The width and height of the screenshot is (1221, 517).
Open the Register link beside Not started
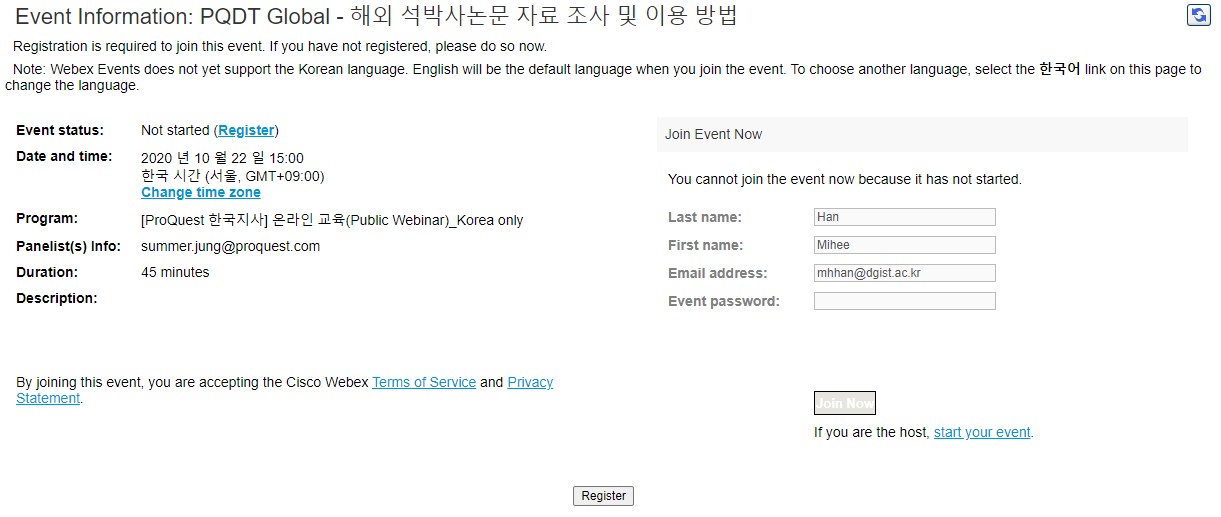[246, 130]
